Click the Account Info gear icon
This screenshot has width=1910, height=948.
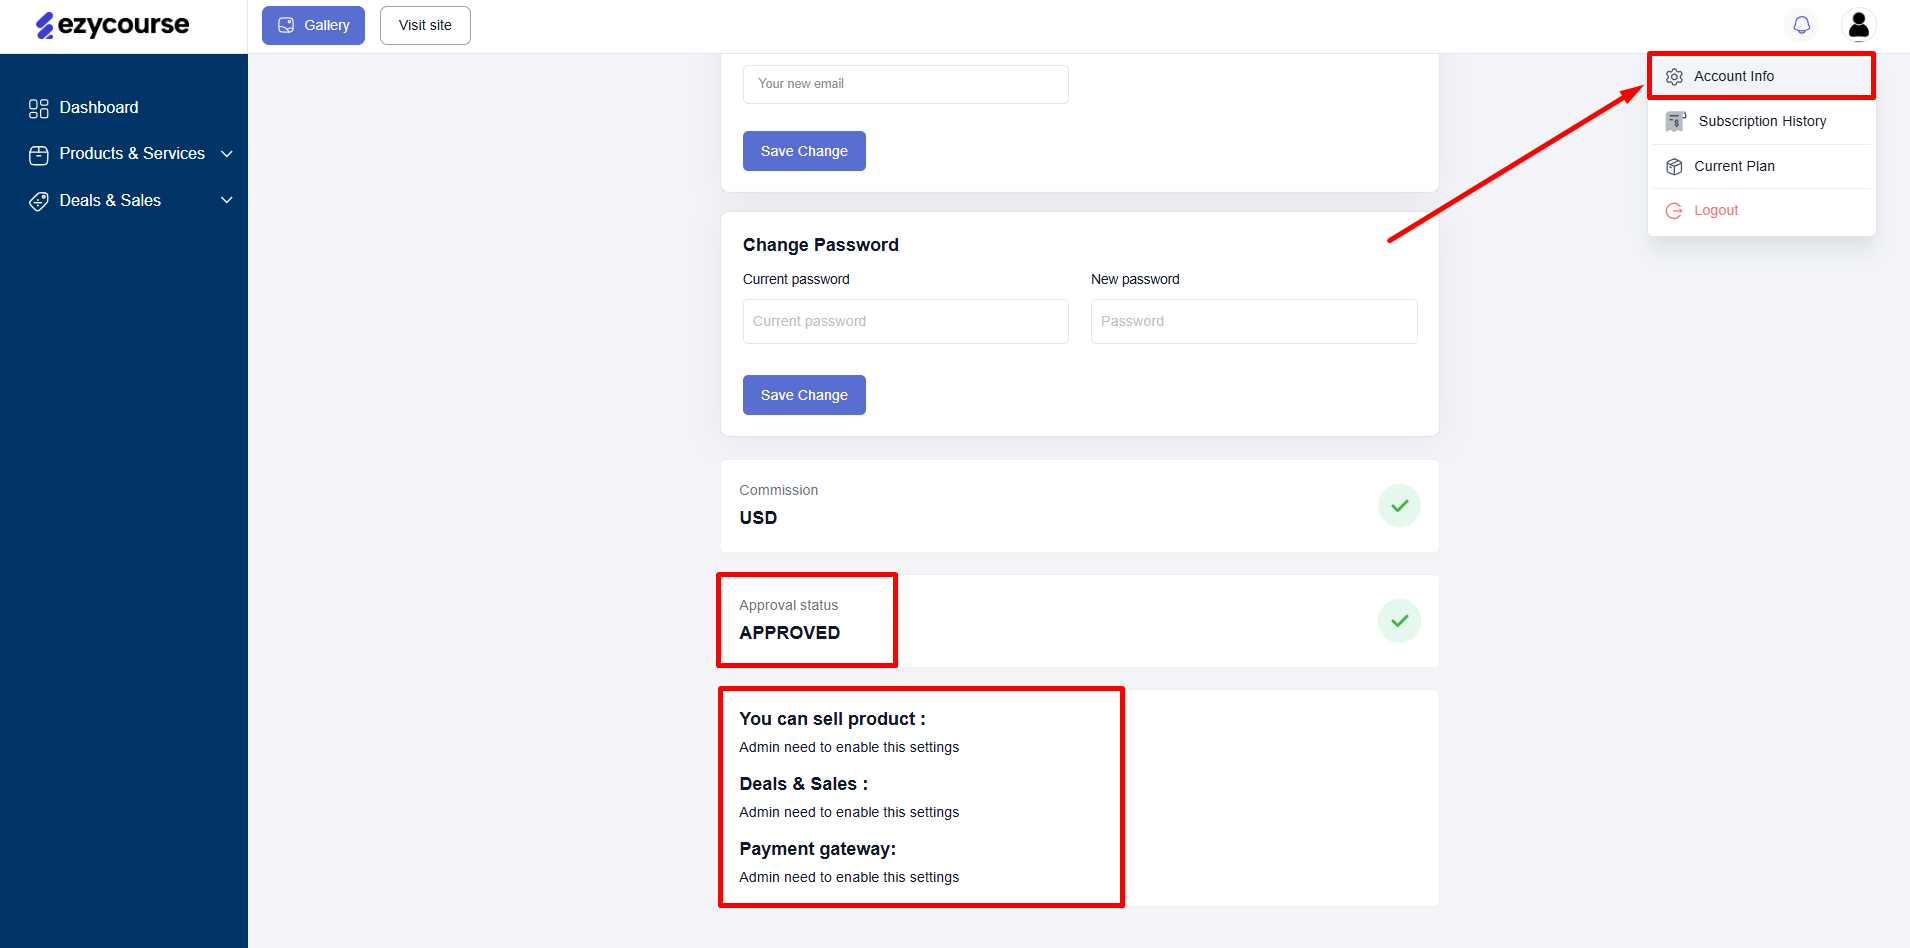point(1674,77)
